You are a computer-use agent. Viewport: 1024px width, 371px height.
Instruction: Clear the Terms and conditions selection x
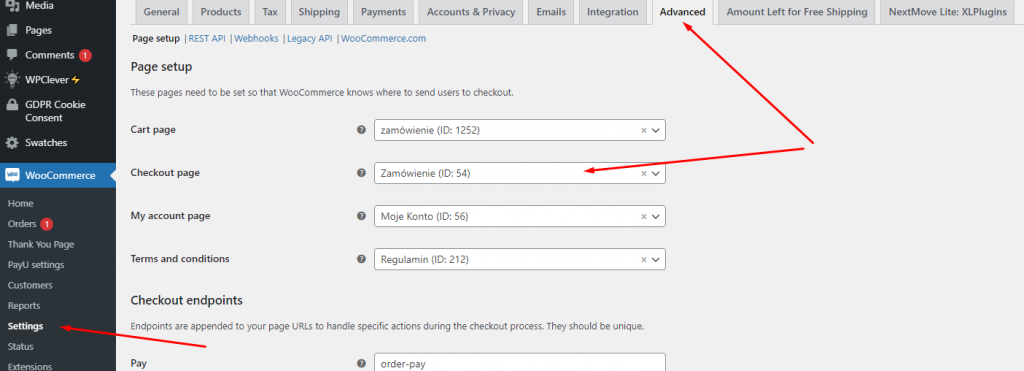[643, 259]
